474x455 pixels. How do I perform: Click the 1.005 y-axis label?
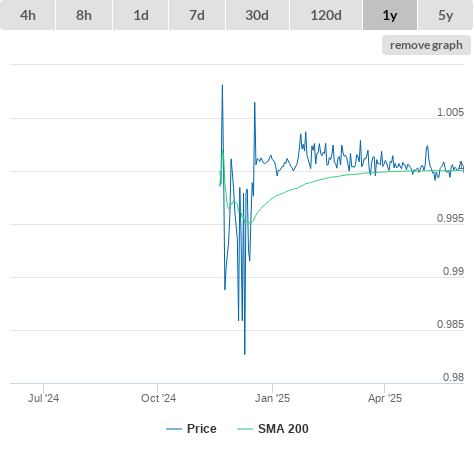(x=450, y=112)
